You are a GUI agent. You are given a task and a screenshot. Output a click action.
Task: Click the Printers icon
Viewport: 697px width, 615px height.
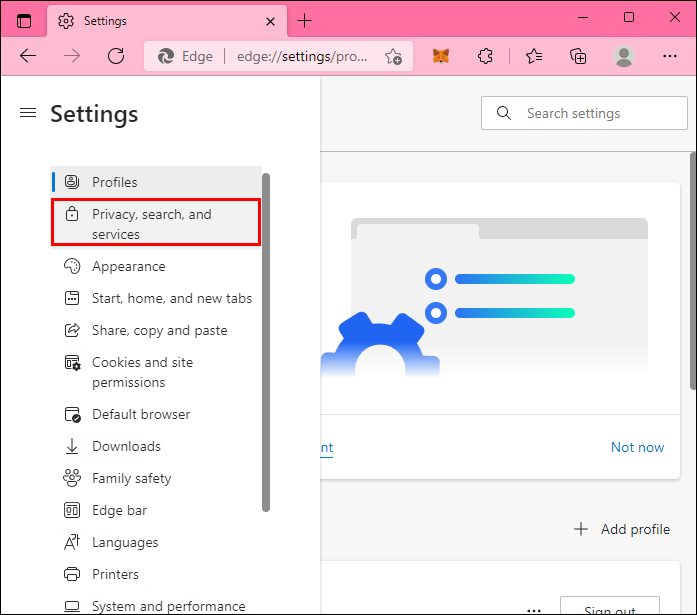pyautogui.click(x=72, y=574)
